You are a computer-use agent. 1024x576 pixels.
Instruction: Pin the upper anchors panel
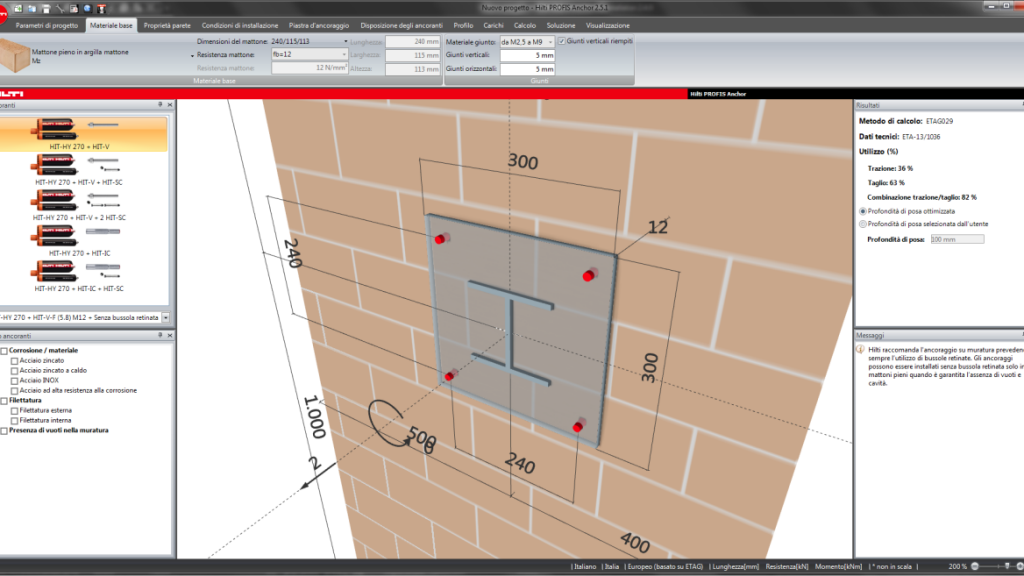[160, 104]
